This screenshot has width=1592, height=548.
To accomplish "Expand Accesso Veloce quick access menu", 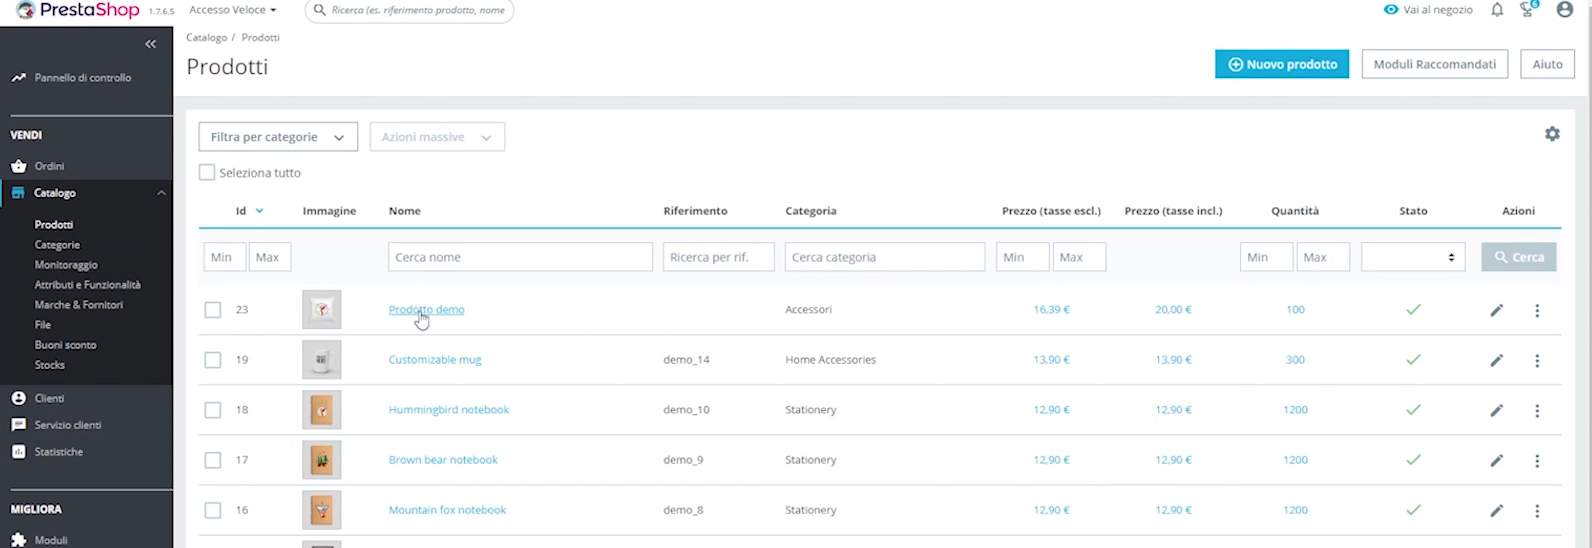I will [x=233, y=10].
